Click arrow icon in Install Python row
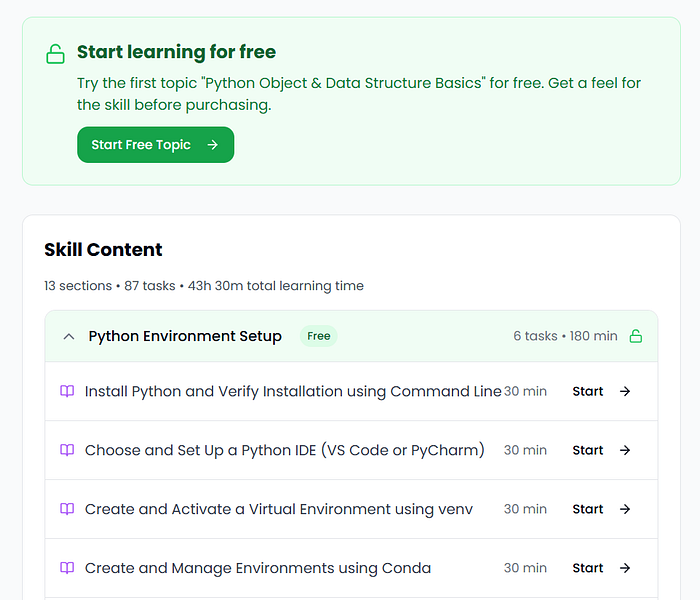This screenshot has height=600, width=700. (x=625, y=391)
